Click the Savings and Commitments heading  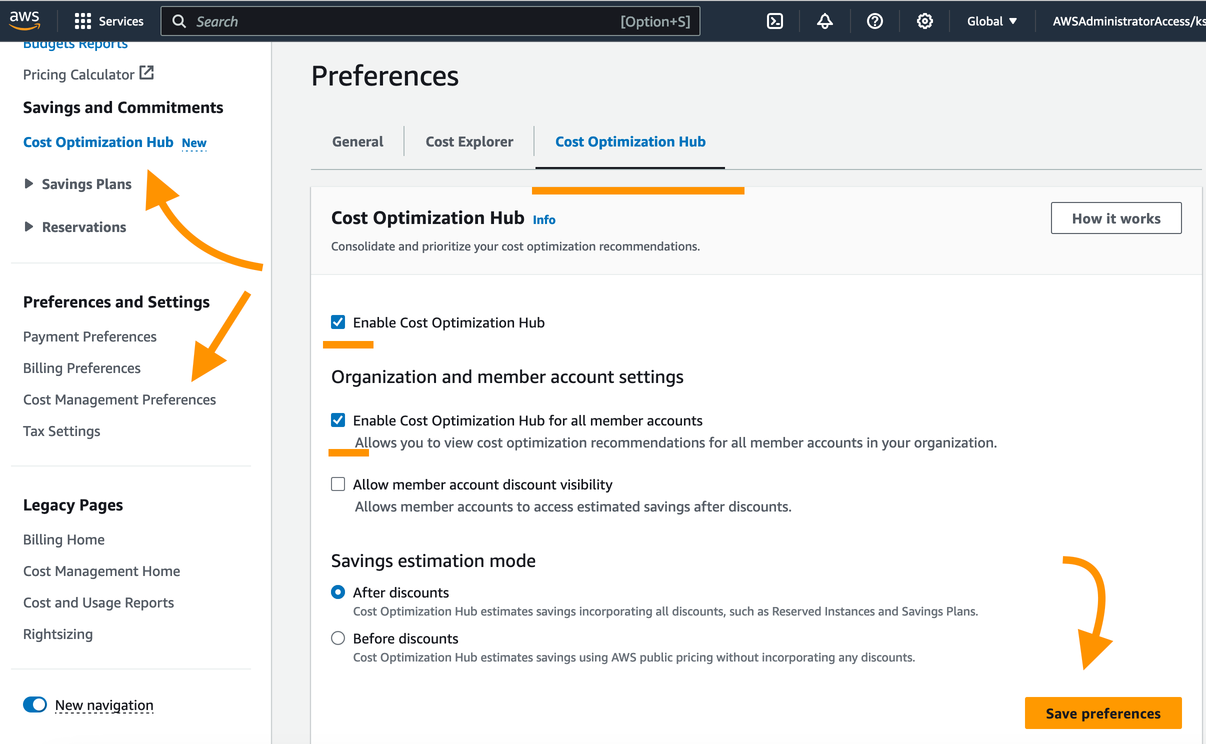[x=123, y=107]
